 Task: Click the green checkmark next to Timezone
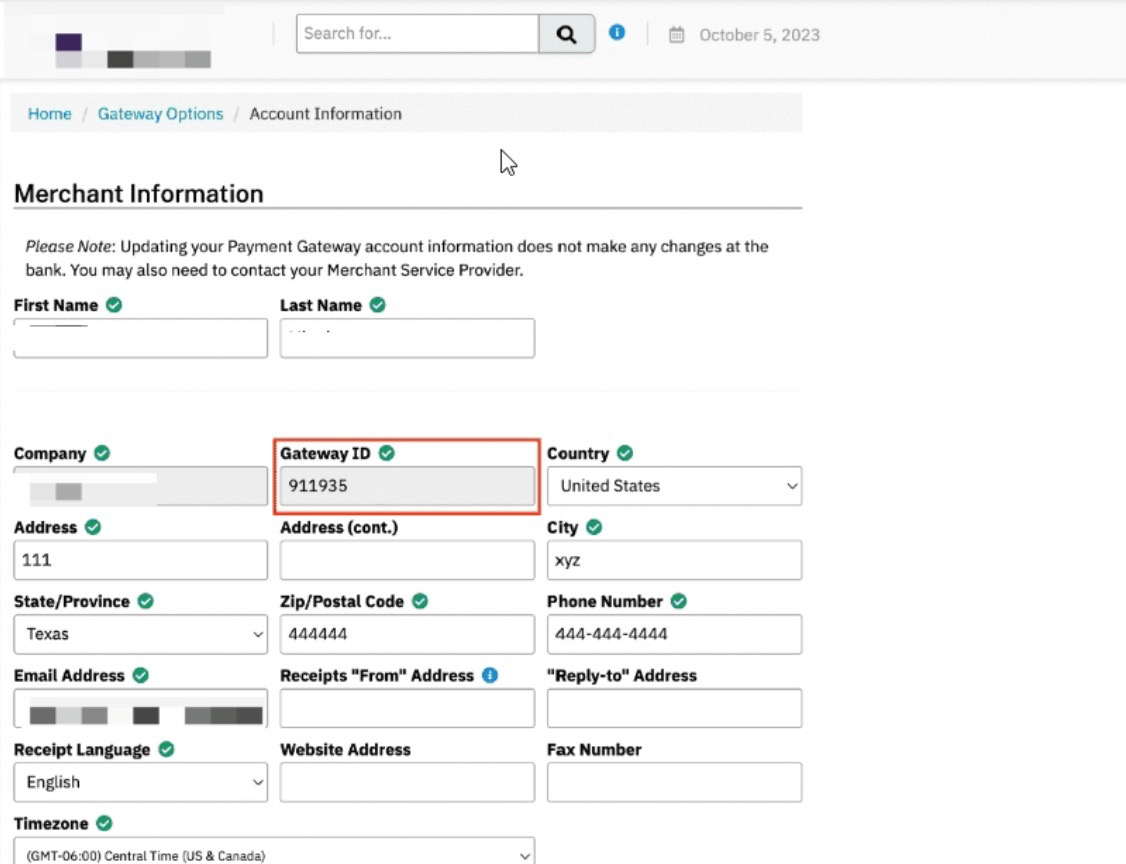(104, 824)
